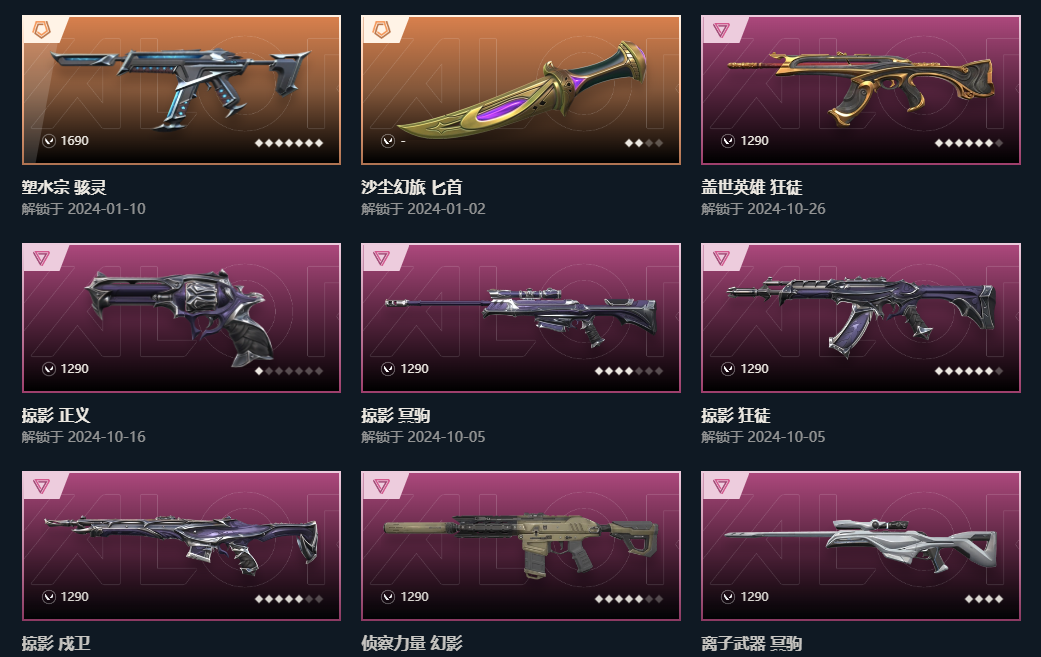The image size is (1041, 657).
Task: Select the 掠影 正义 revolver skin image
Action: click(181, 318)
